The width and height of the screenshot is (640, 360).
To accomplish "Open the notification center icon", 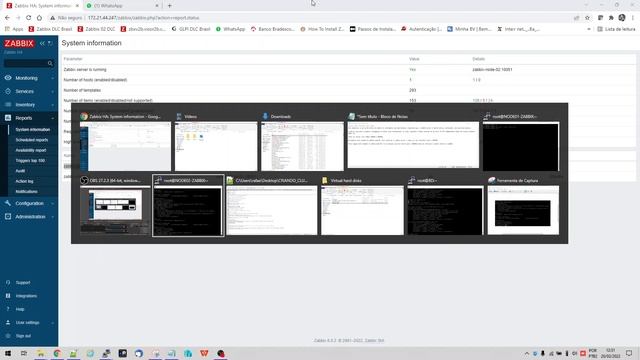I will (x=629, y=353).
